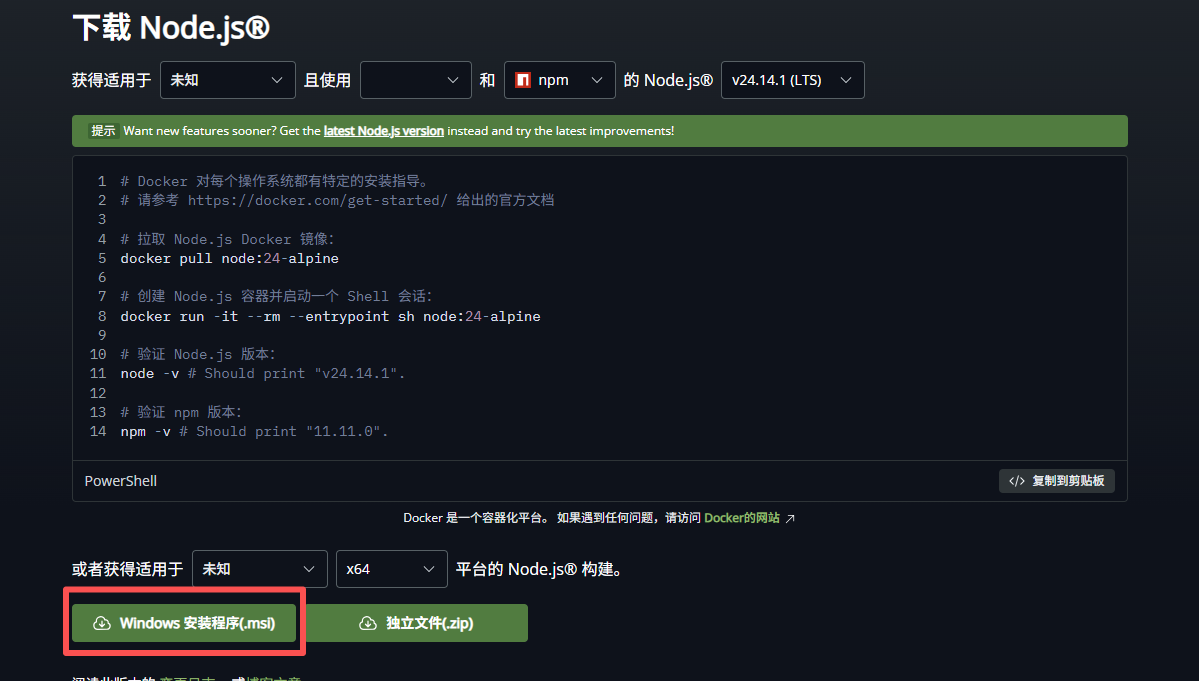This screenshot has width=1199, height=681.
Task: Click the npm logo icon
Action: click(x=523, y=80)
